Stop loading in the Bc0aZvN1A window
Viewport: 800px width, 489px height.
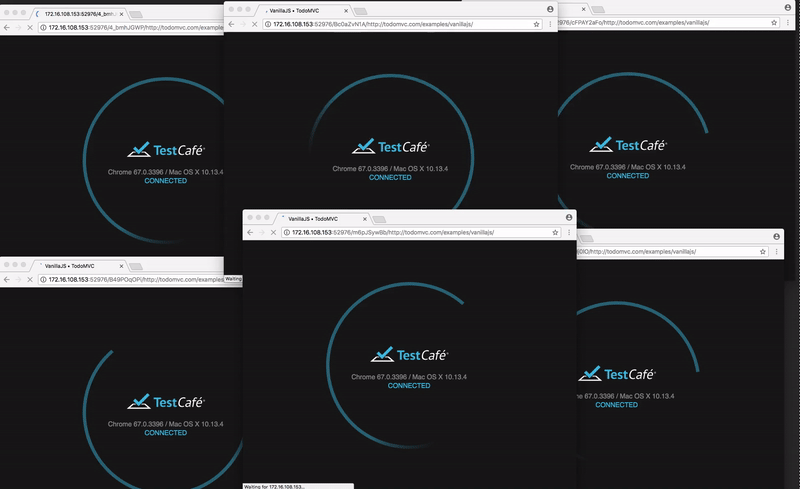254,24
